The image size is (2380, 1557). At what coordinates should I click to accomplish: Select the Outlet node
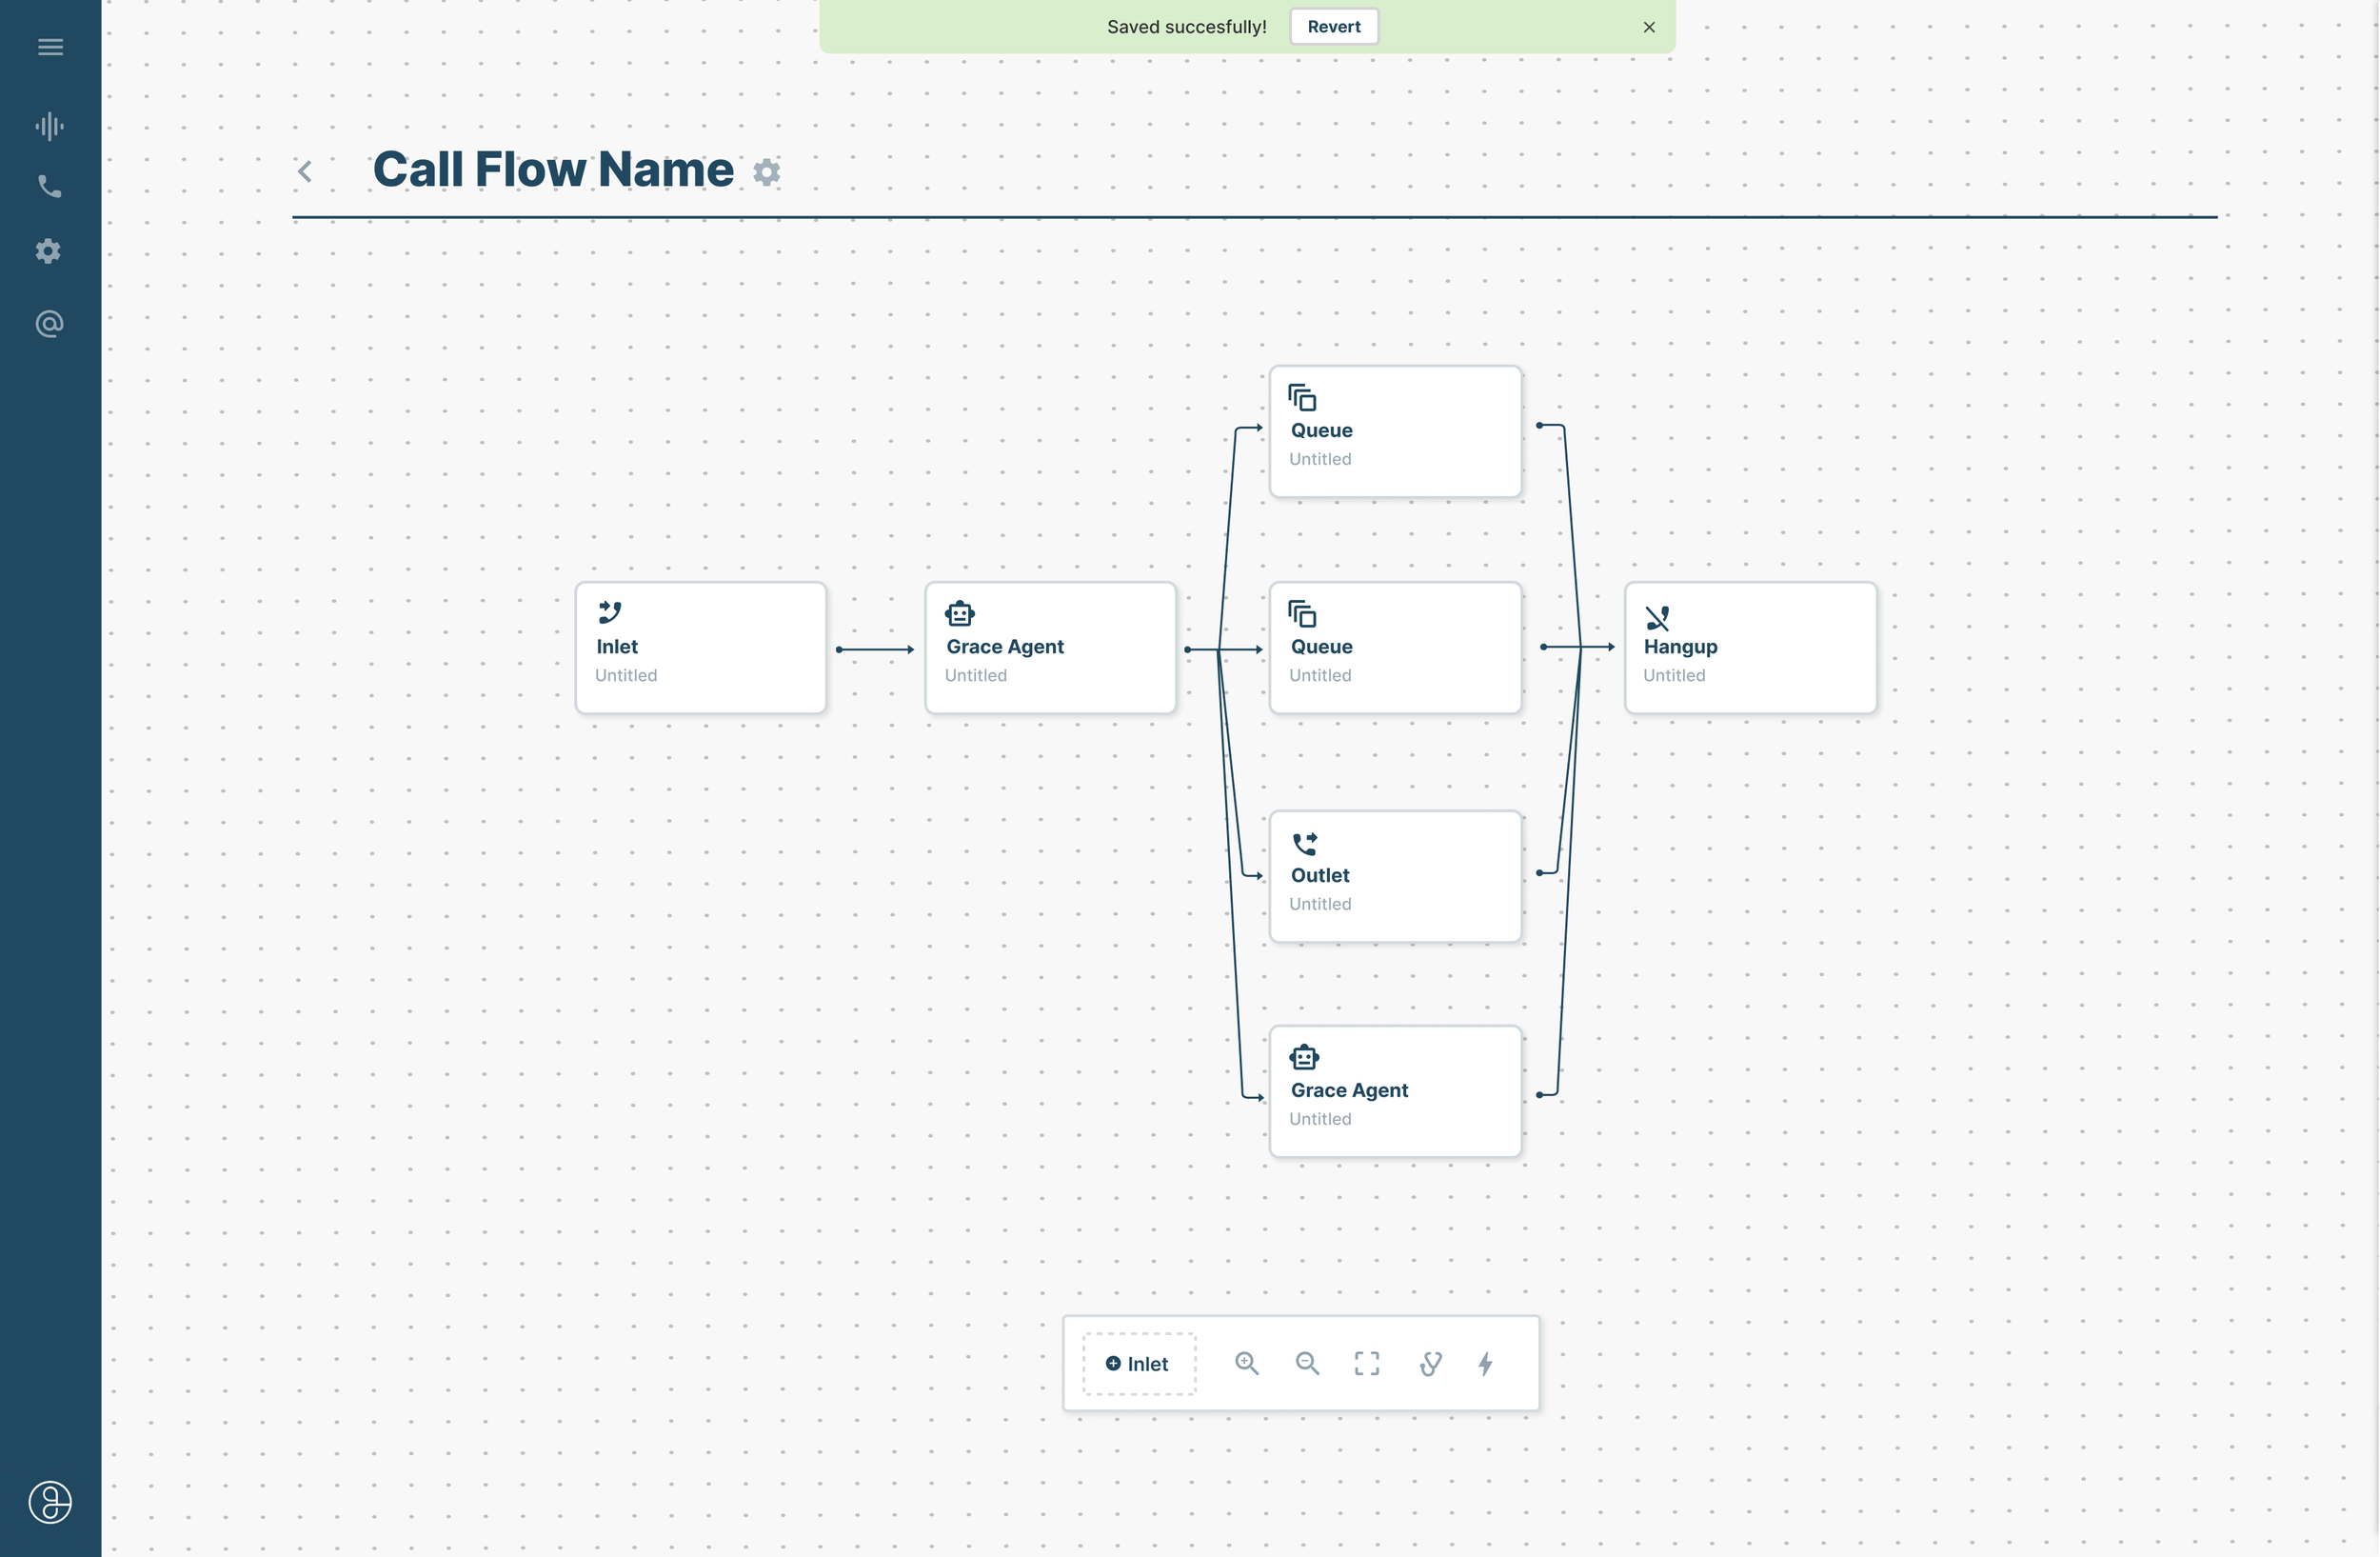tap(1395, 876)
